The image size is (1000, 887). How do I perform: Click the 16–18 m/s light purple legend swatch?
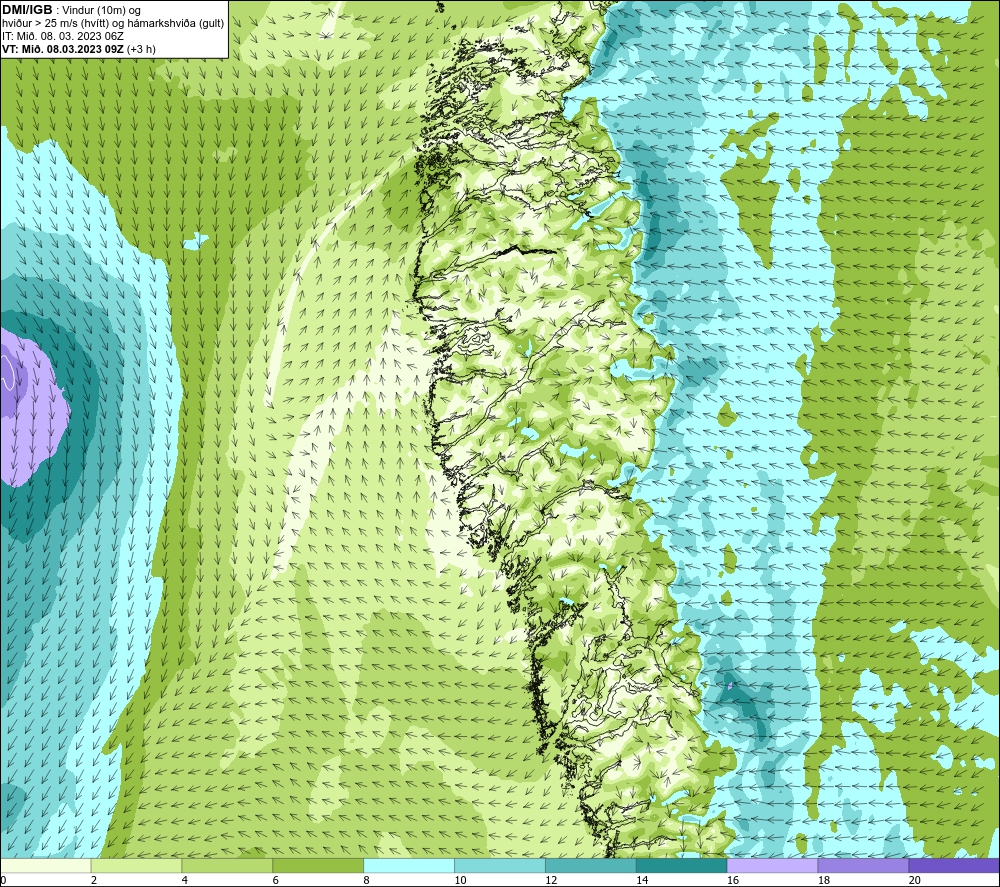pos(772,865)
